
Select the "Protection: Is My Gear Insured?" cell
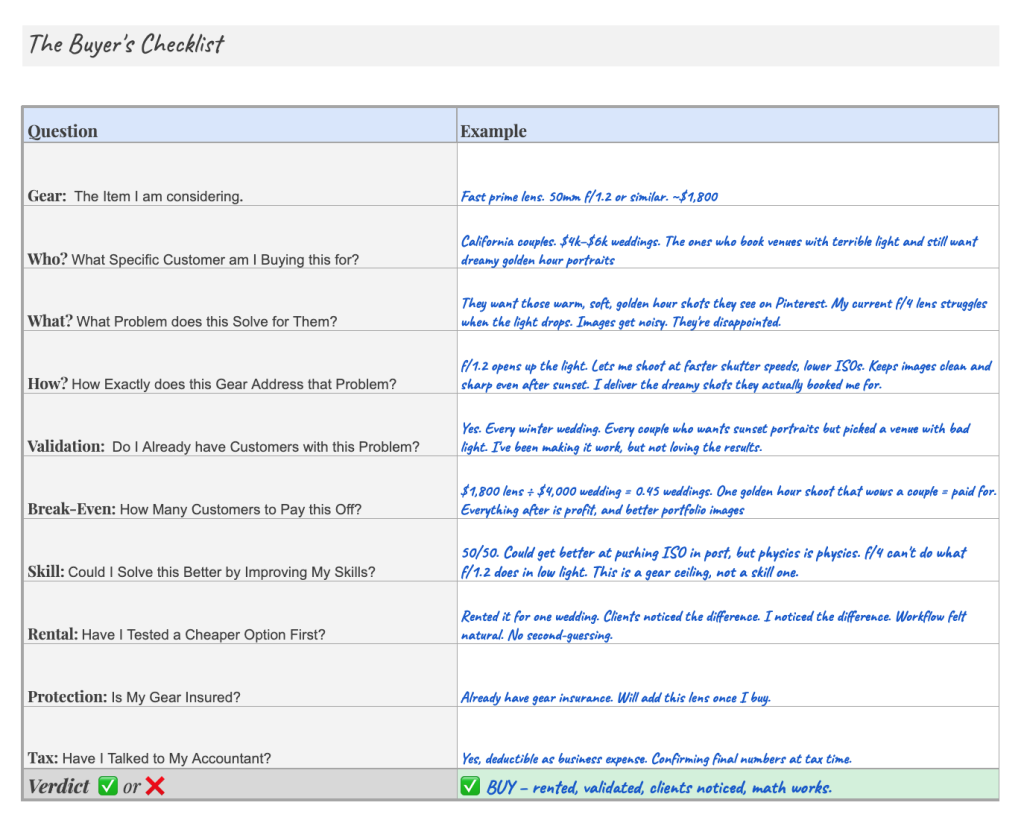[x=134, y=697]
